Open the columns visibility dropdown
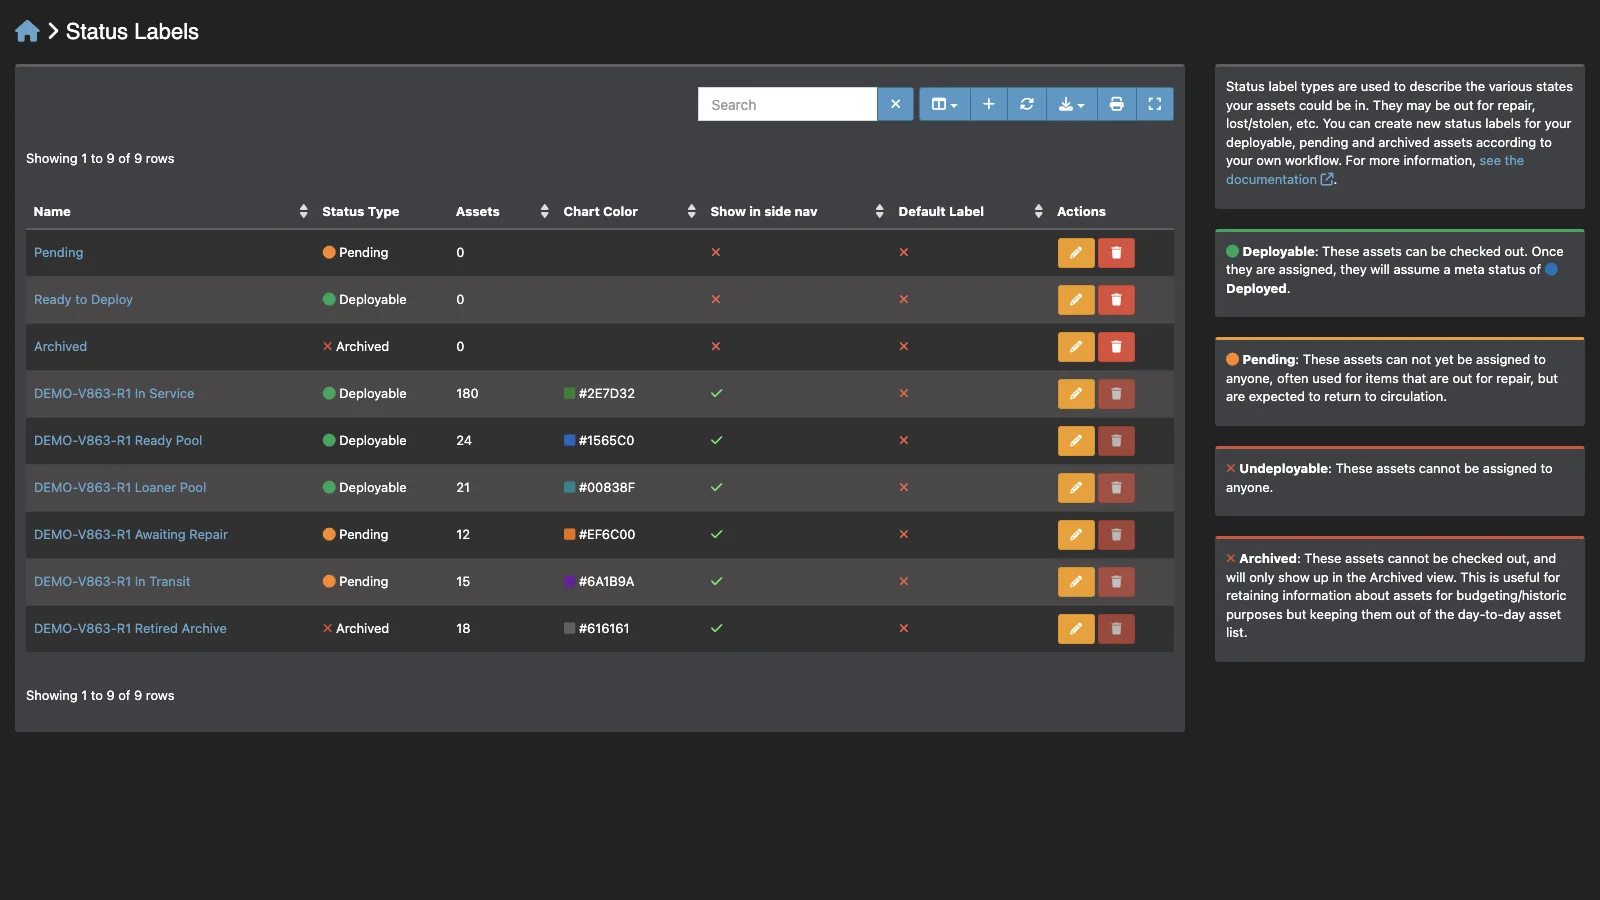This screenshot has height=900, width=1600. 945,104
